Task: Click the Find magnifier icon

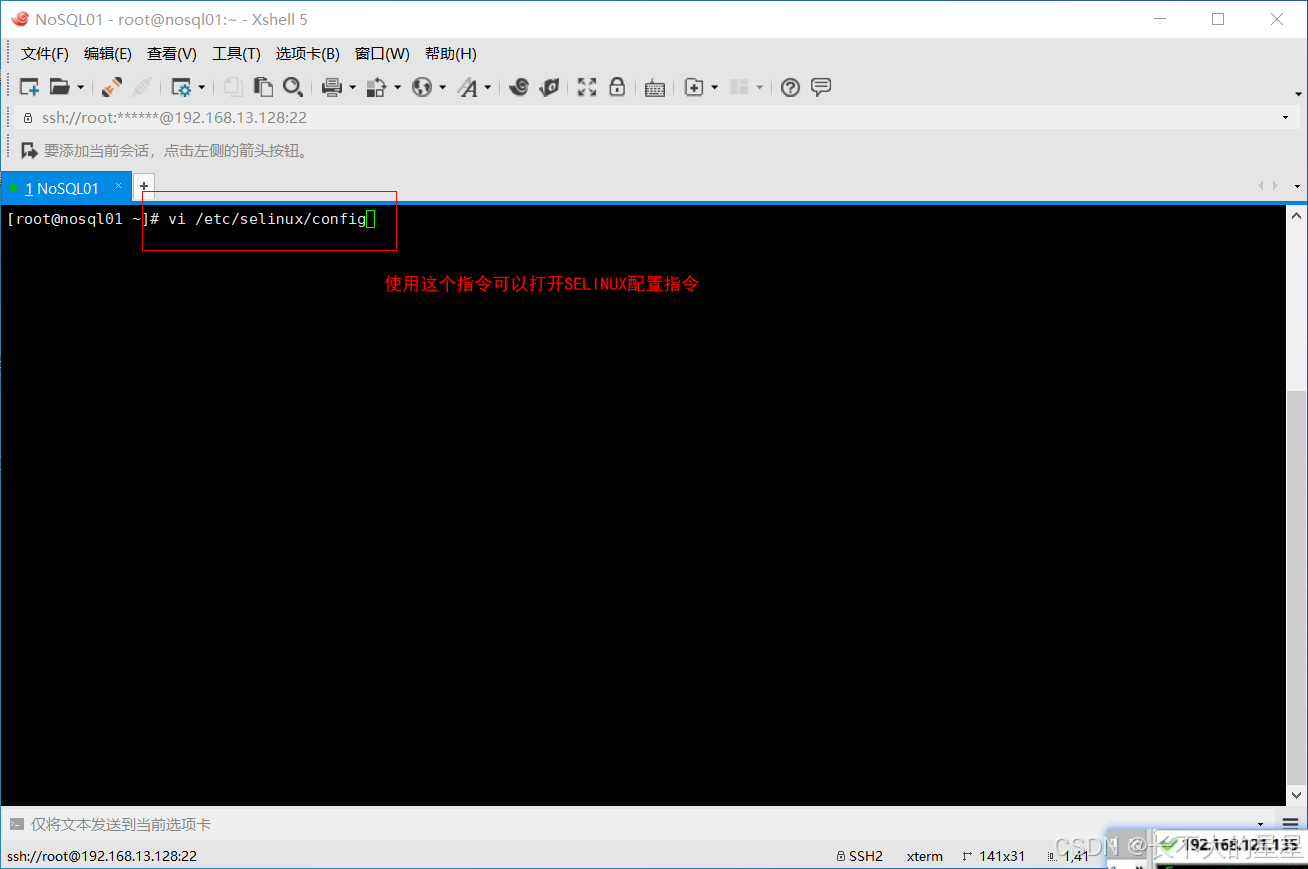Action: (293, 87)
